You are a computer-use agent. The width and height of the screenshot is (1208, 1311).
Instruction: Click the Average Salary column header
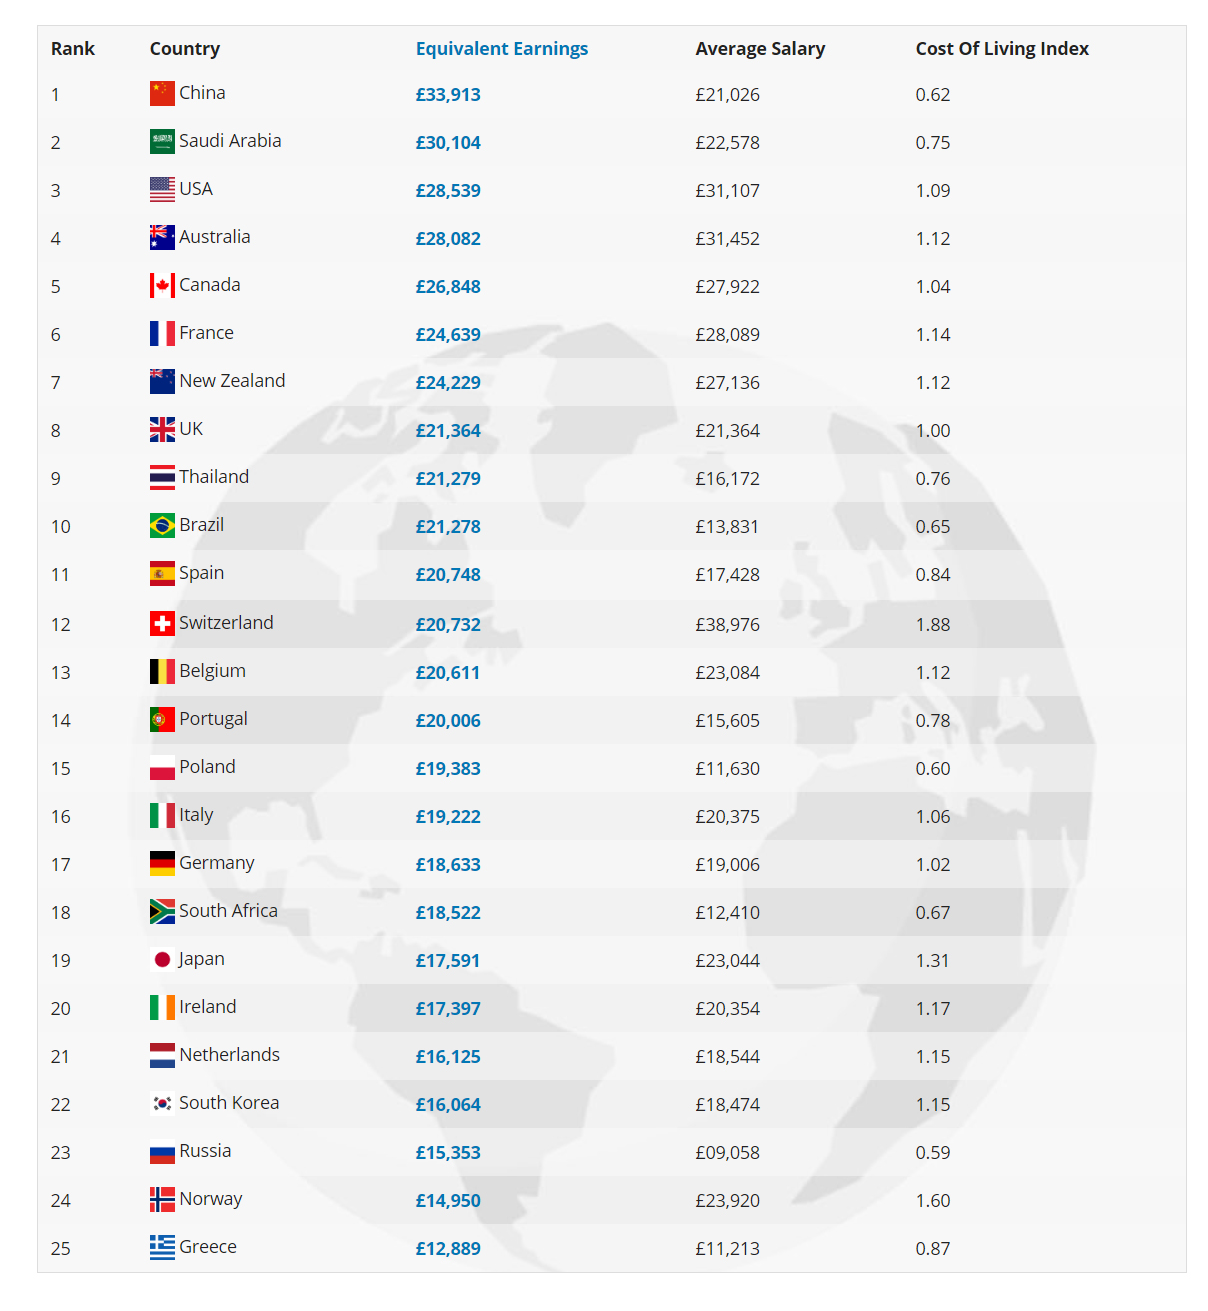point(760,49)
